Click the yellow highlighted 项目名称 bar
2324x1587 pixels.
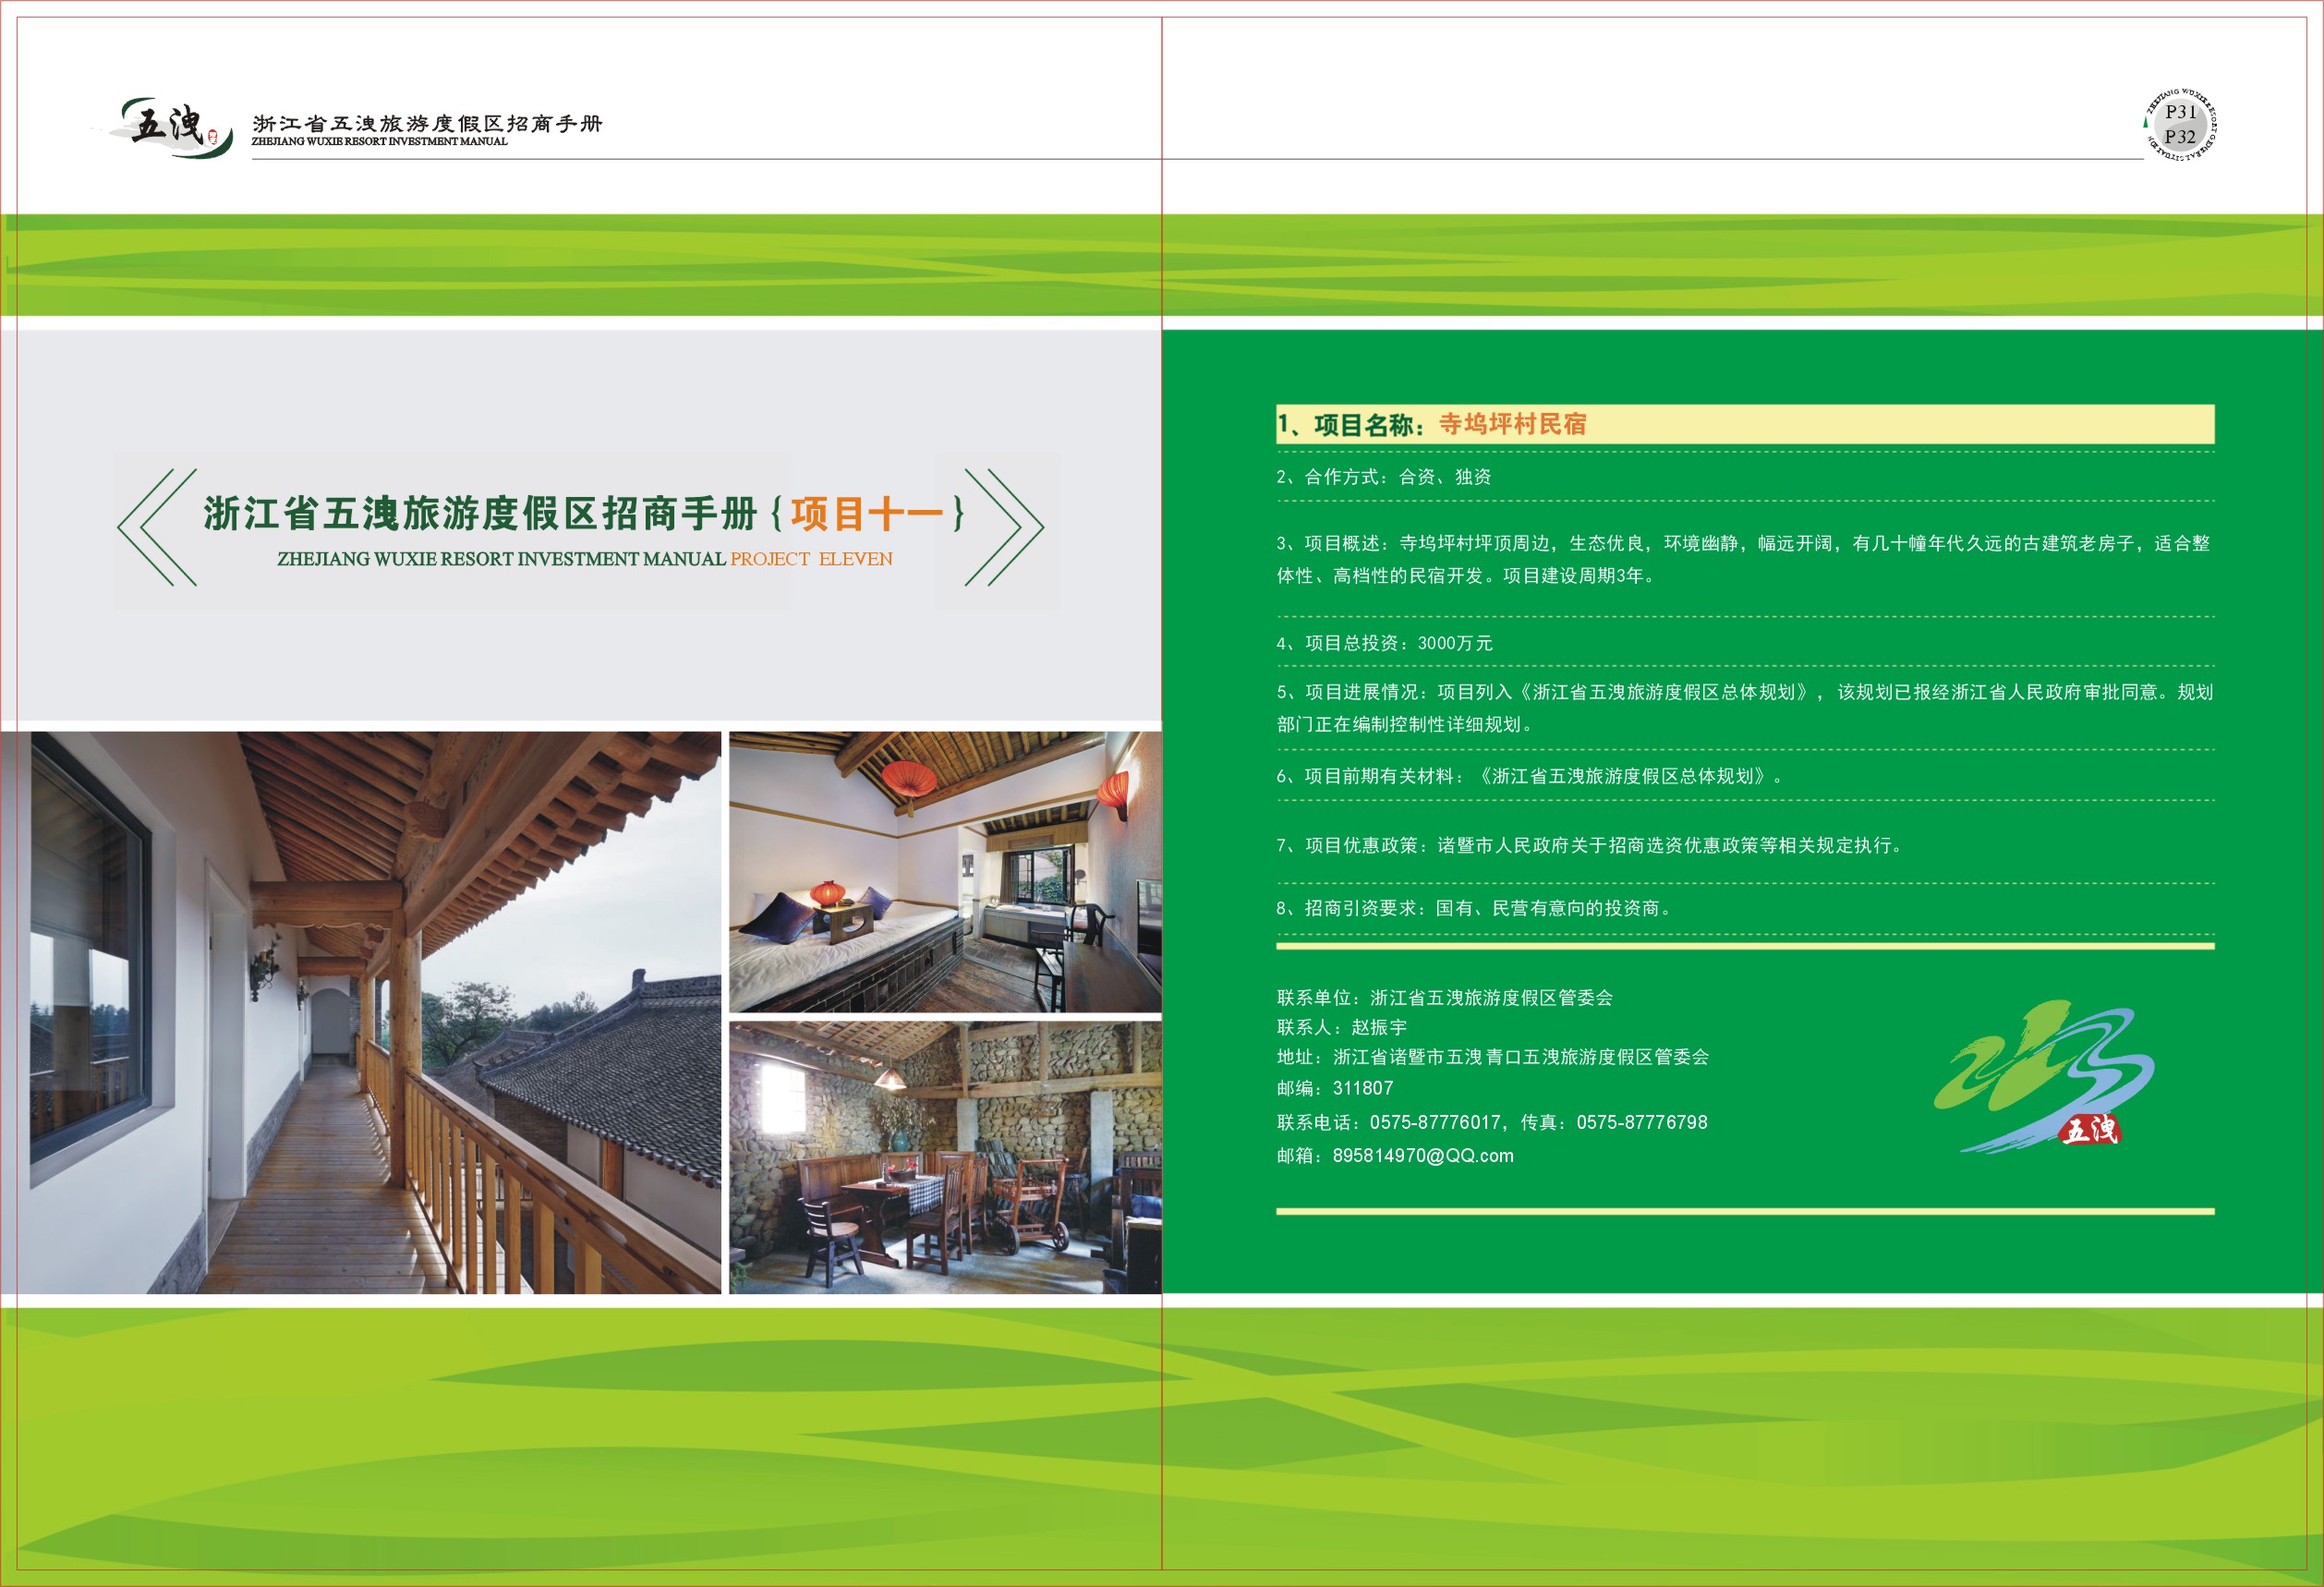click(x=1744, y=424)
